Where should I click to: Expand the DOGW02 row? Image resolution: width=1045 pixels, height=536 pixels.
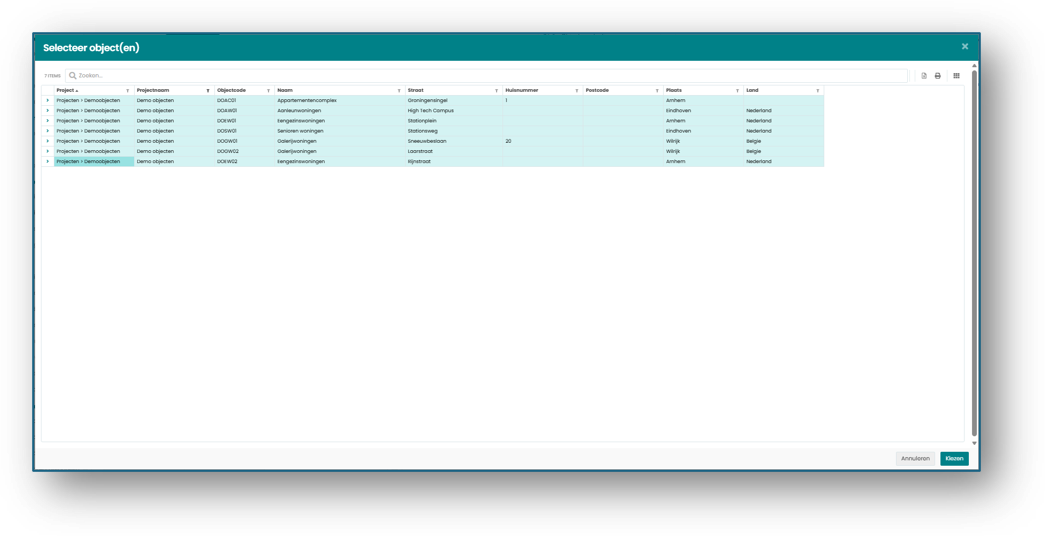click(48, 151)
